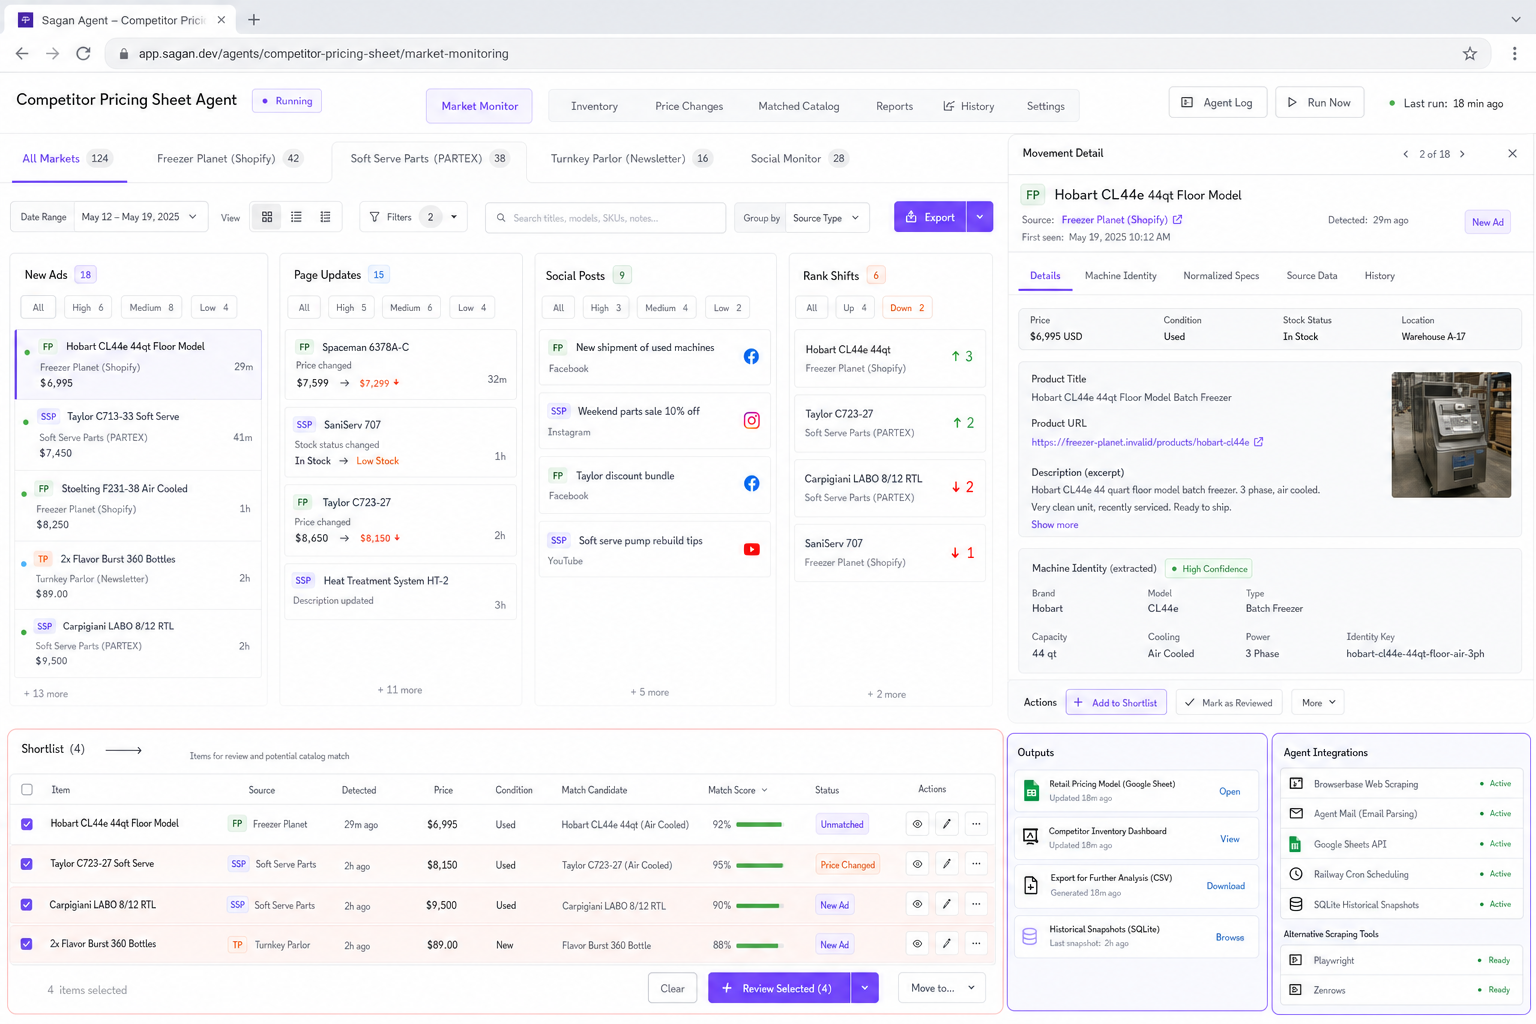Screen dimensions: 1536x1024
Task: Open more options for Carpigiani LABO shortlist row
Action: point(976,904)
